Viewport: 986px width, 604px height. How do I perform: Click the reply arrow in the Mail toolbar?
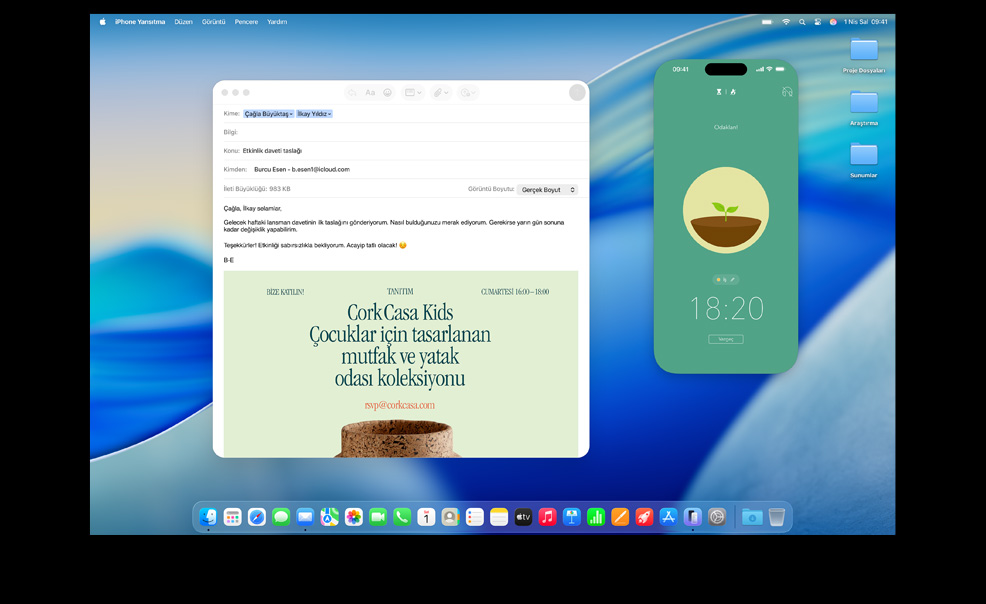pos(352,93)
